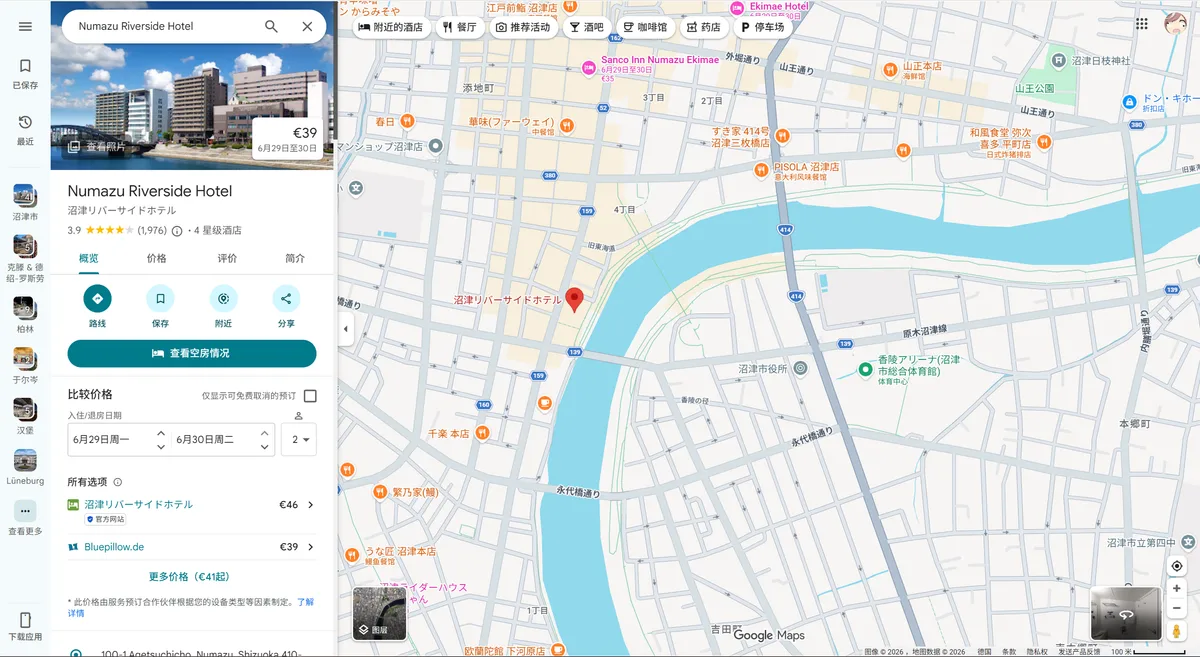Click the Directions (路线) icon
Viewport: 1200px width, 657px height.
tap(97, 299)
